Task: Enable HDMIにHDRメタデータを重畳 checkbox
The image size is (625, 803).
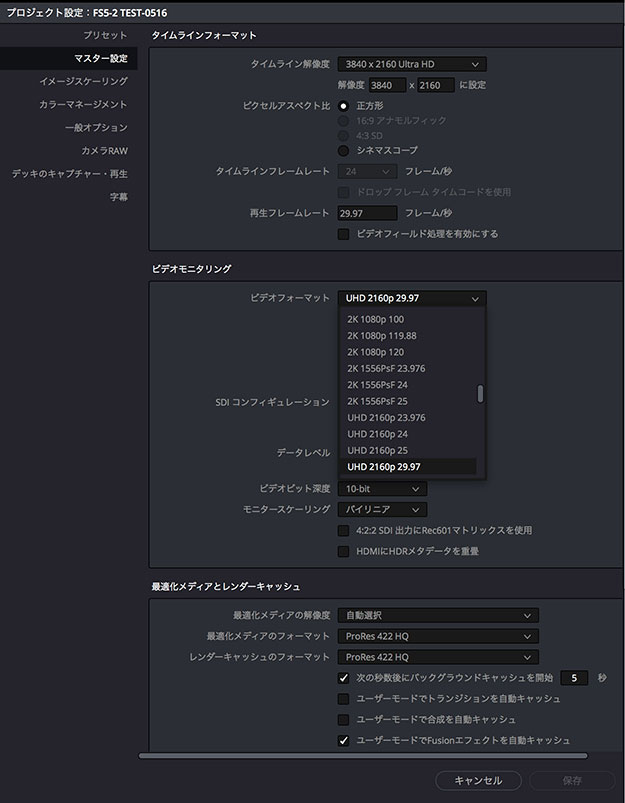Action: 344,552
